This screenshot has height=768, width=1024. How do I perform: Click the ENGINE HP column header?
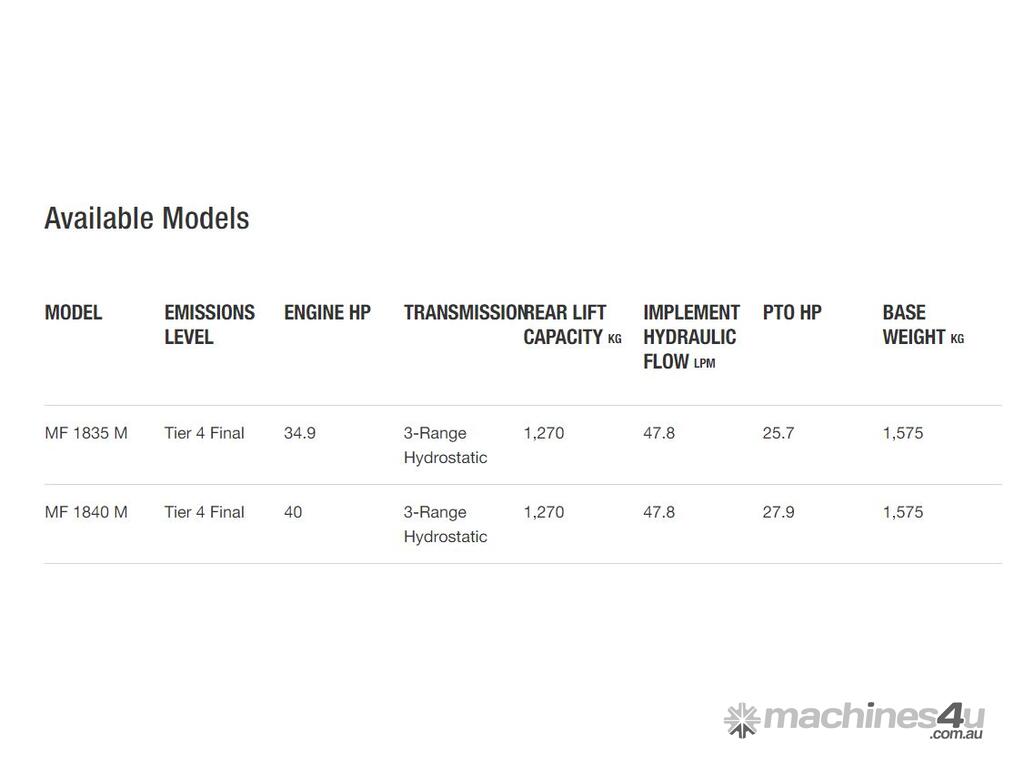[x=327, y=313]
